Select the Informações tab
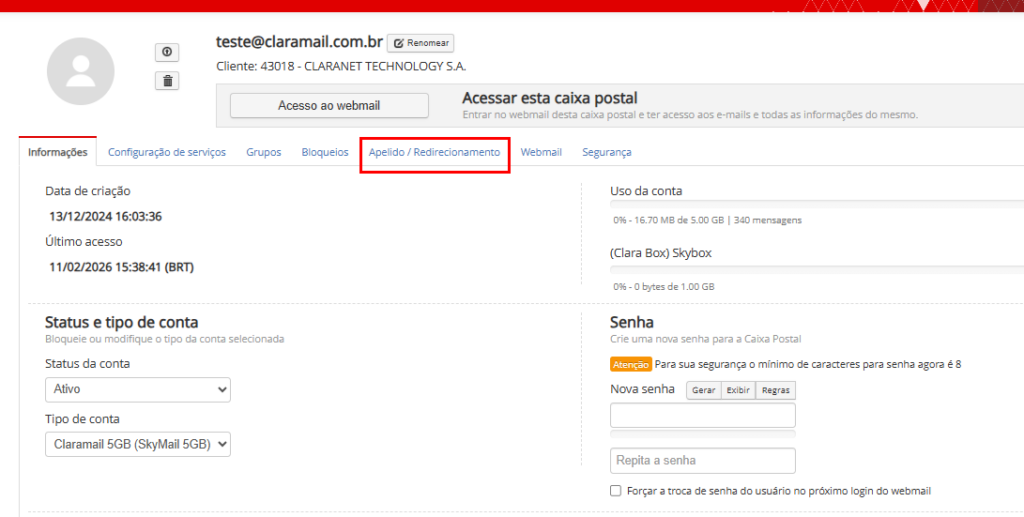The image size is (1024, 517). point(58,152)
